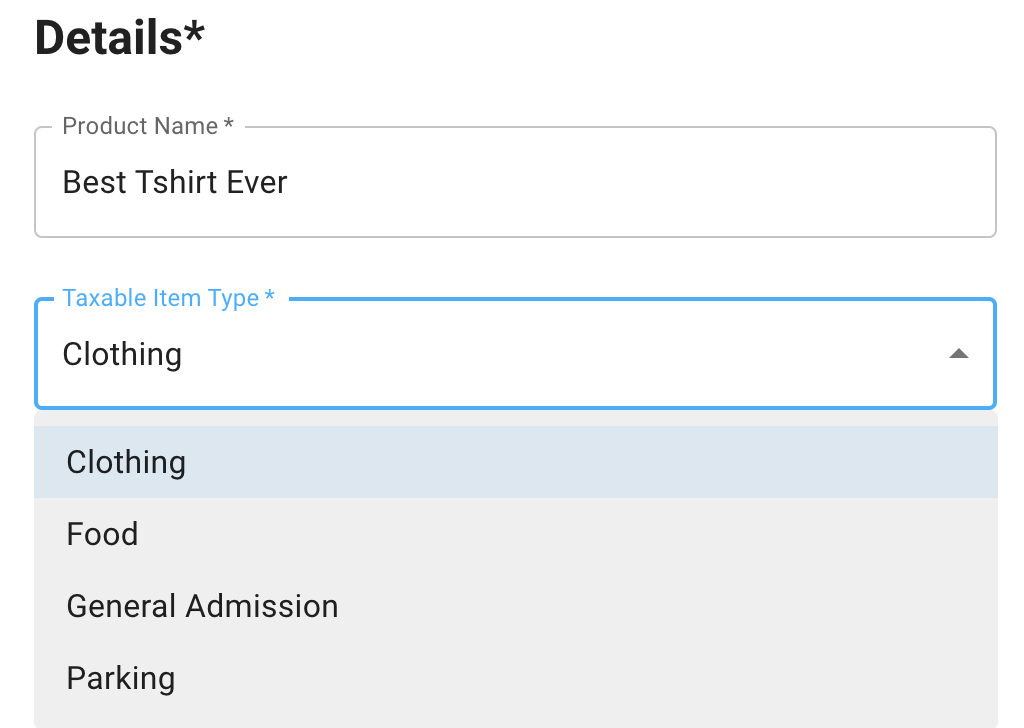Choose the Food option
This screenshot has height=728, width=1024.
102,534
